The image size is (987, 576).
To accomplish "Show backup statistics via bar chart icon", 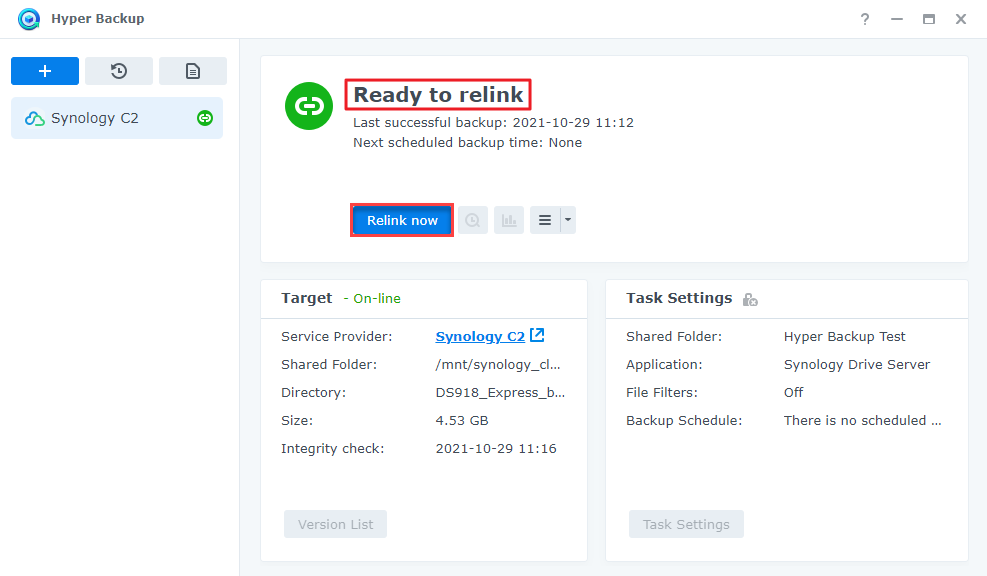I will [509, 220].
